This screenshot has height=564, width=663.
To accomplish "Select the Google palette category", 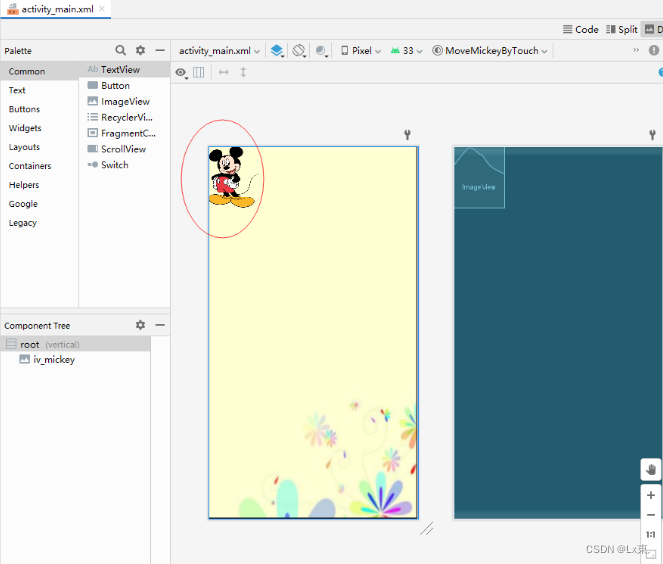I will pyautogui.click(x=39, y=204).
